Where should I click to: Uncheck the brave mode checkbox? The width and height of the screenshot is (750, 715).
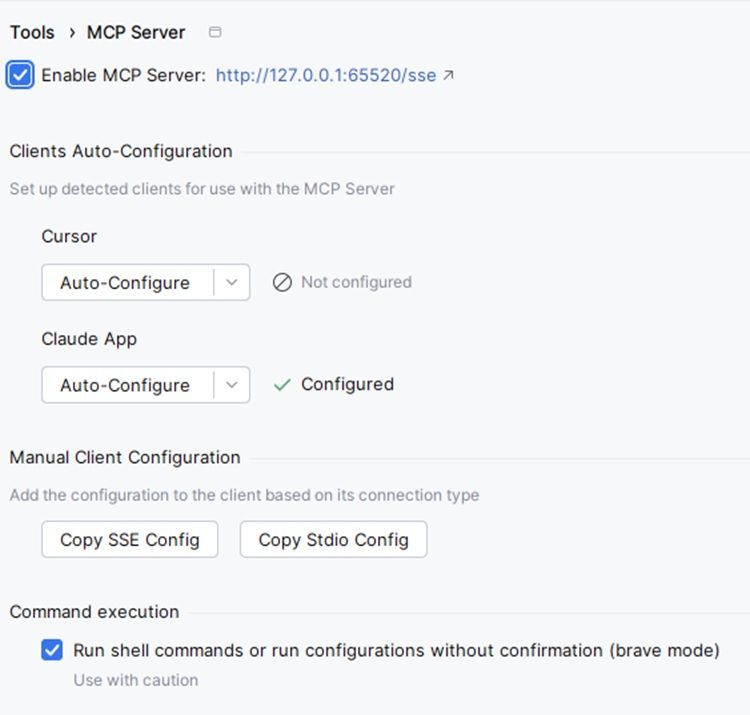(x=52, y=651)
